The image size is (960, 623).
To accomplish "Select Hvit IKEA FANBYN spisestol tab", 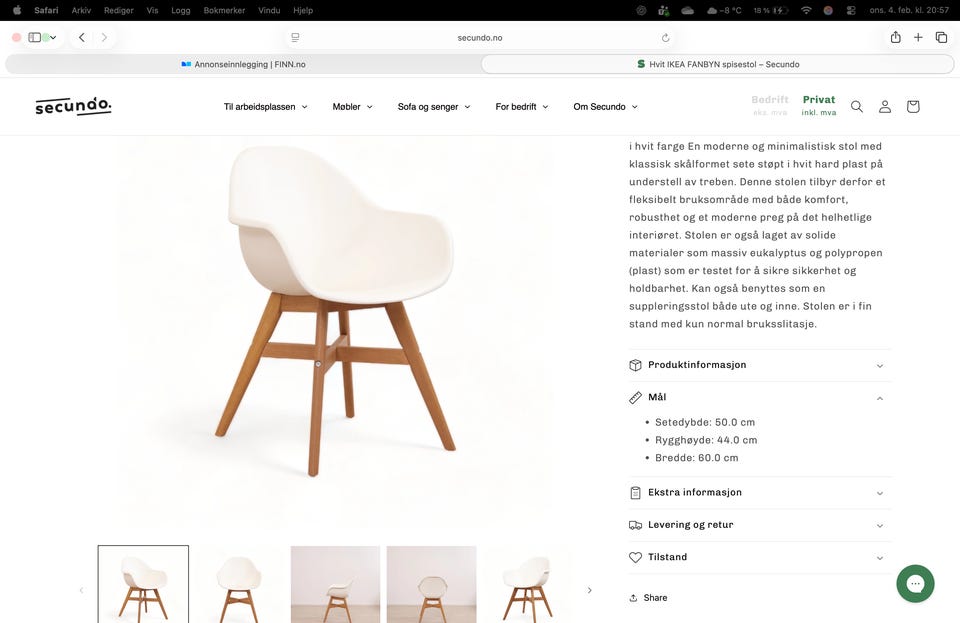I will [x=718, y=64].
